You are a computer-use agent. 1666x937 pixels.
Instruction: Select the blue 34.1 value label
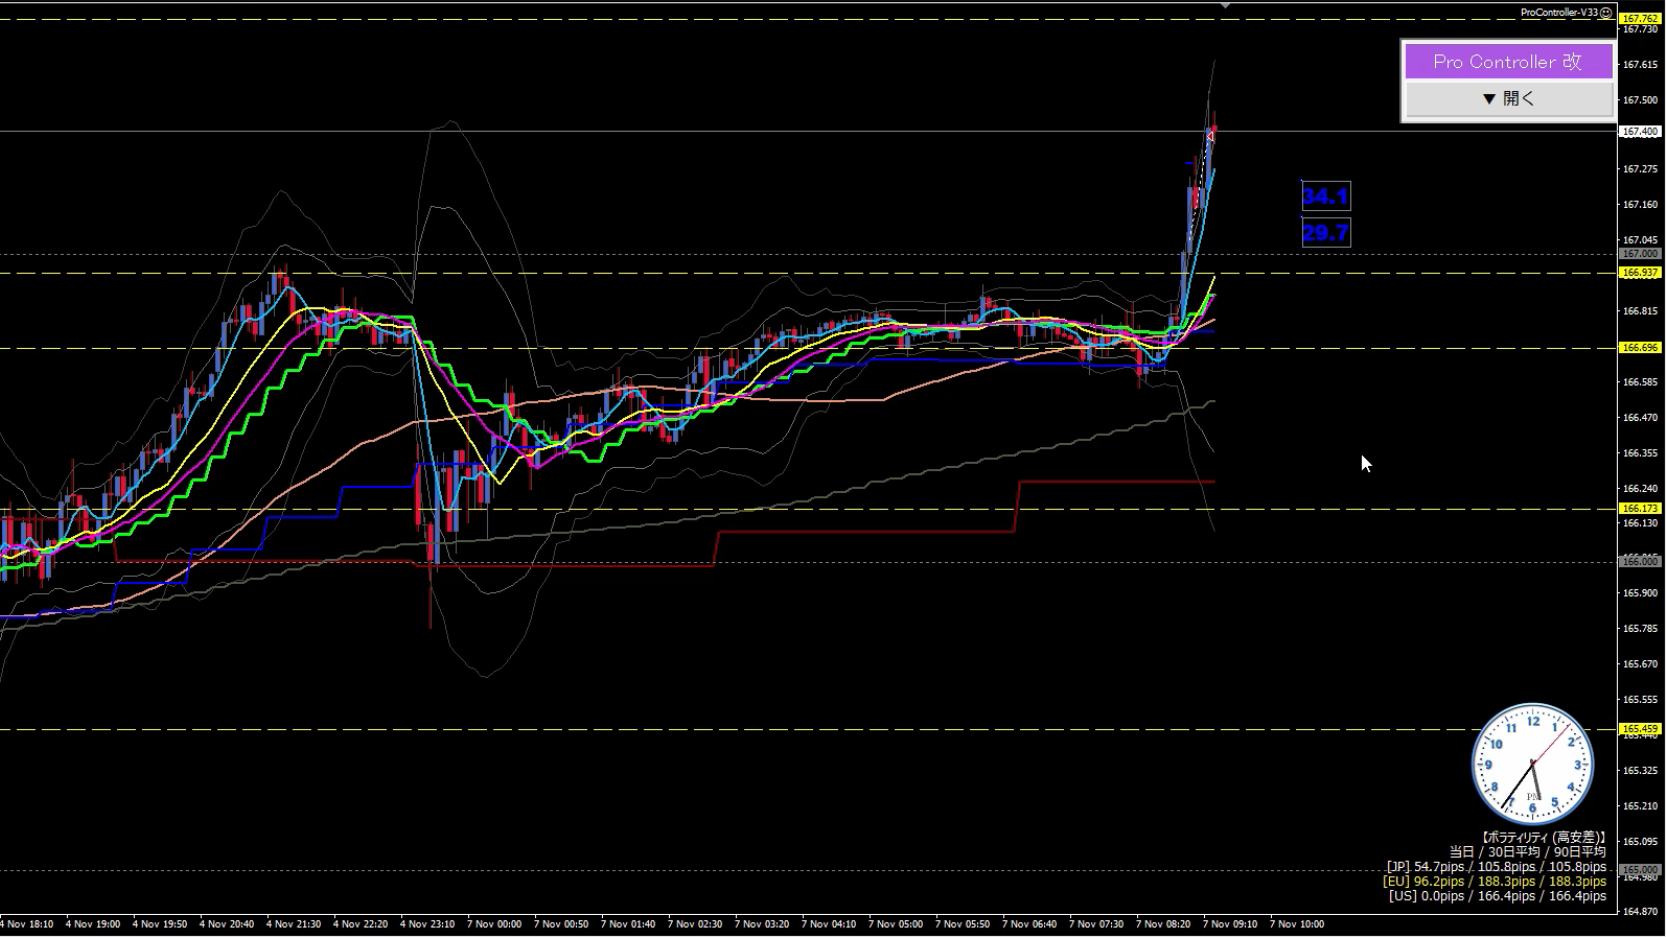click(1326, 196)
